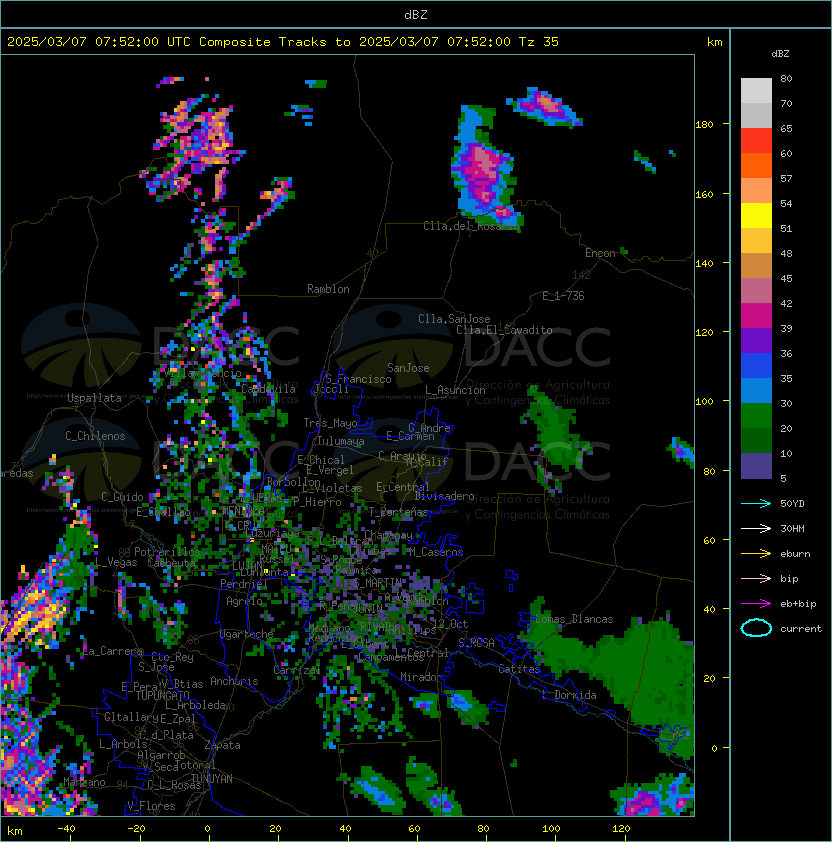This screenshot has width=832, height=842.
Task: Click the Divisadero label
Action: pos(444,496)
